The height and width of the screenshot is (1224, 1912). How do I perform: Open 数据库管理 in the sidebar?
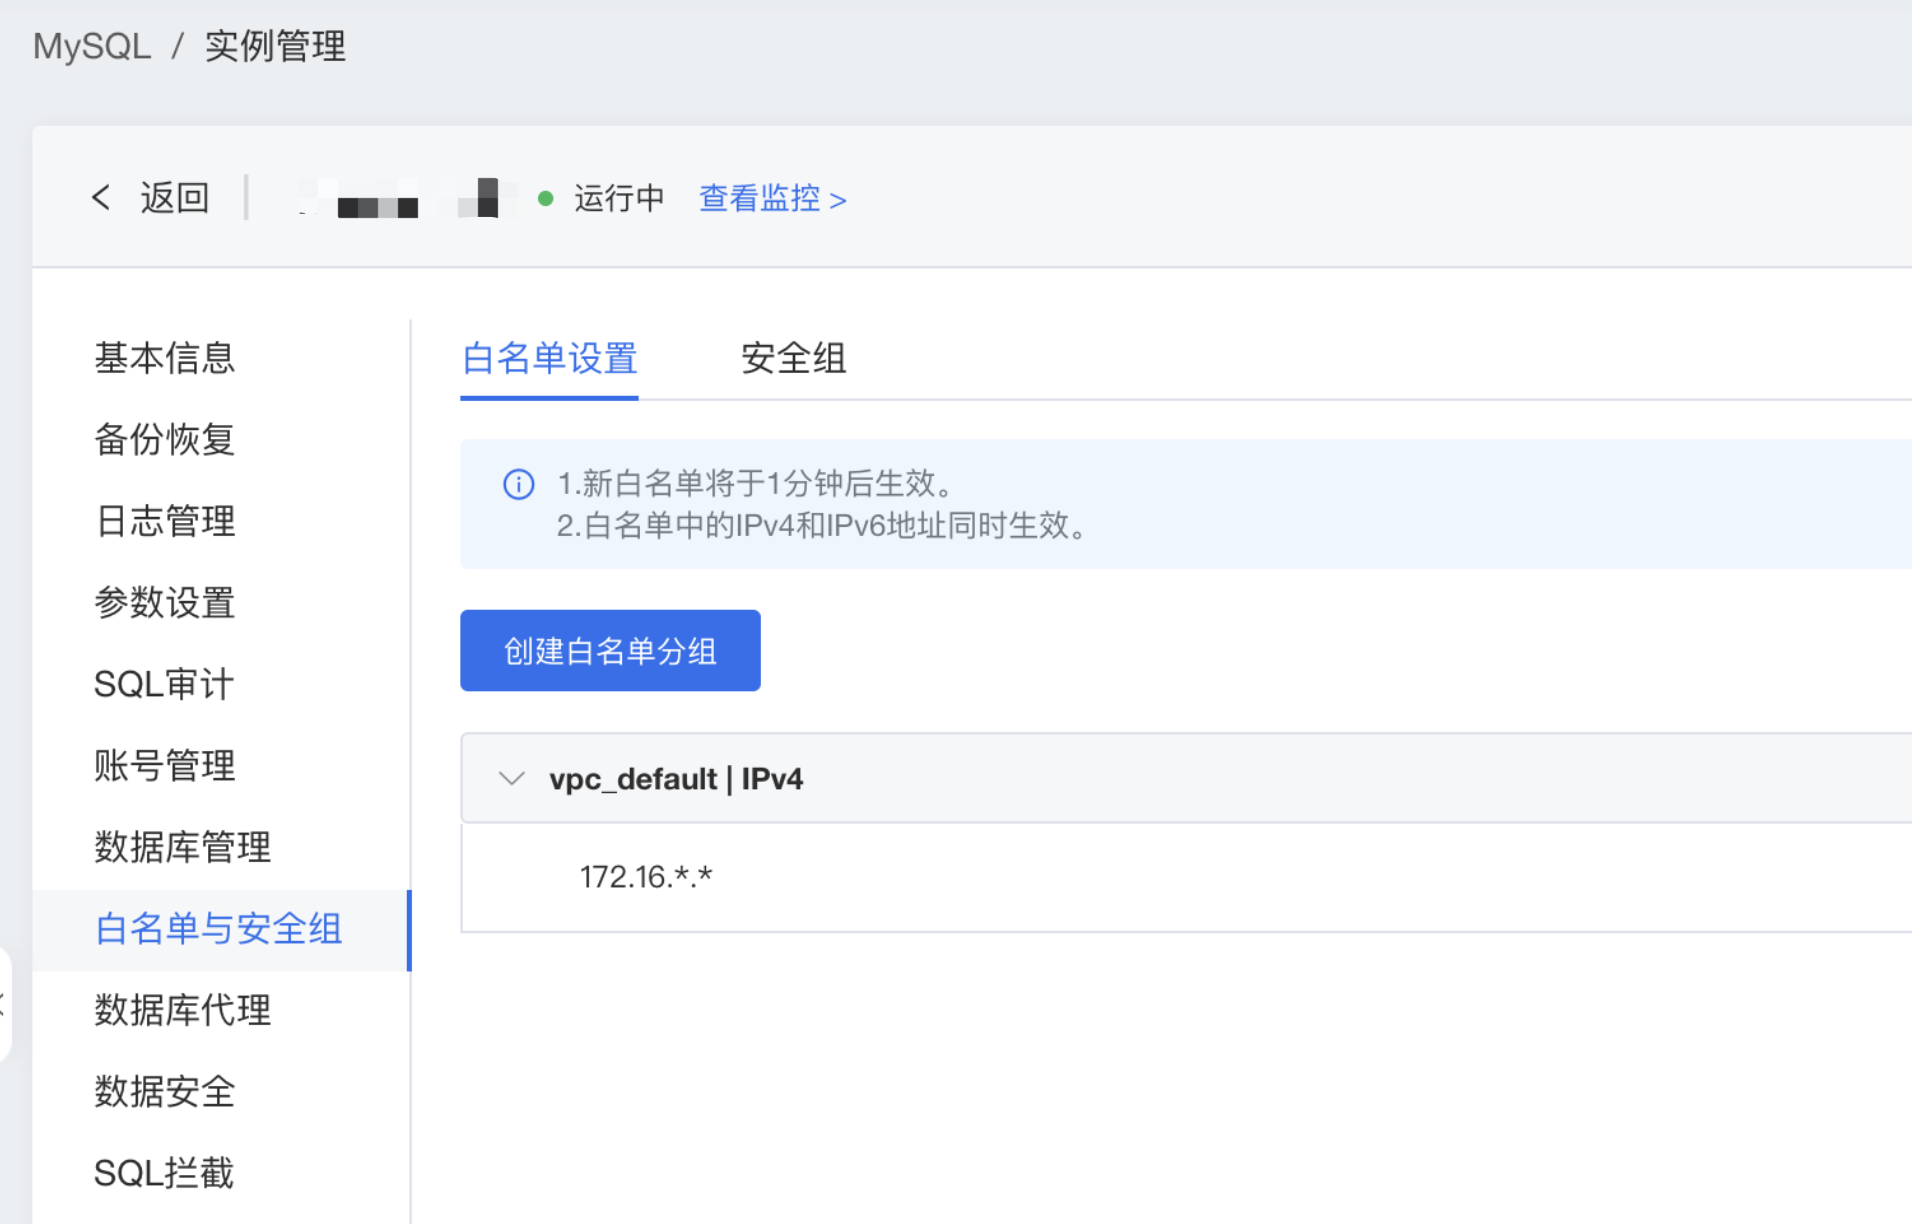pyautogui.click(x=182, y=847)
